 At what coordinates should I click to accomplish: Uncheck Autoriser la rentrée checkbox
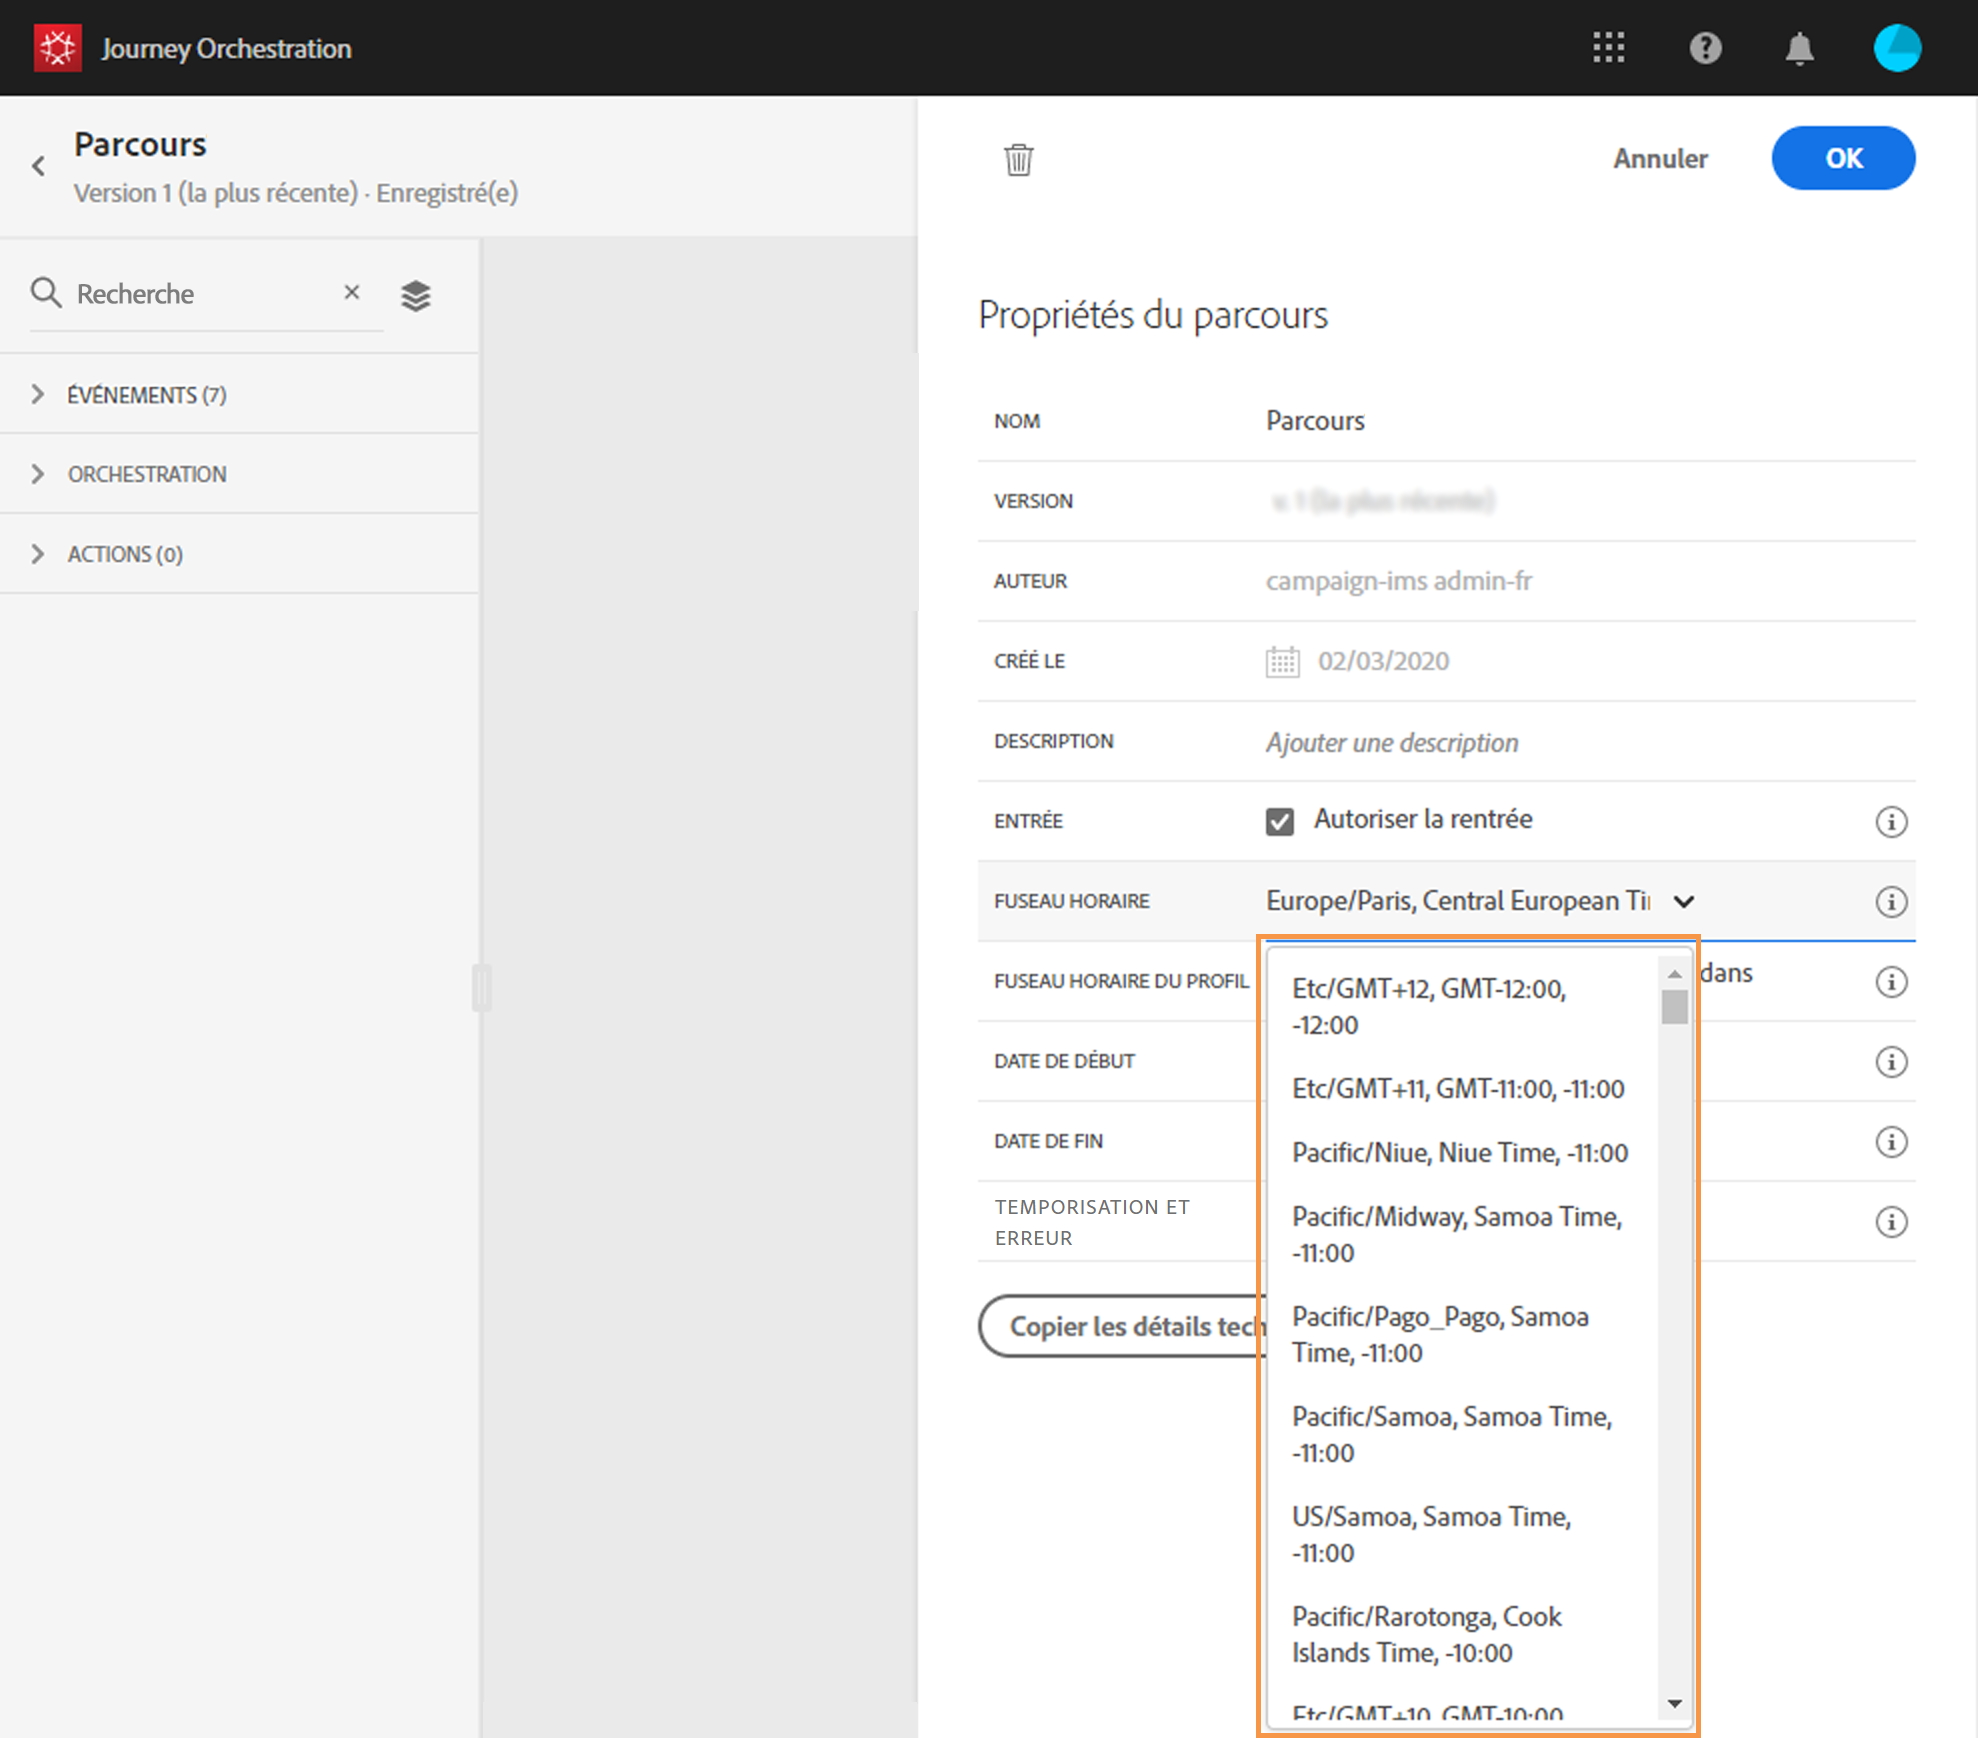click(x=1279, y=821)
